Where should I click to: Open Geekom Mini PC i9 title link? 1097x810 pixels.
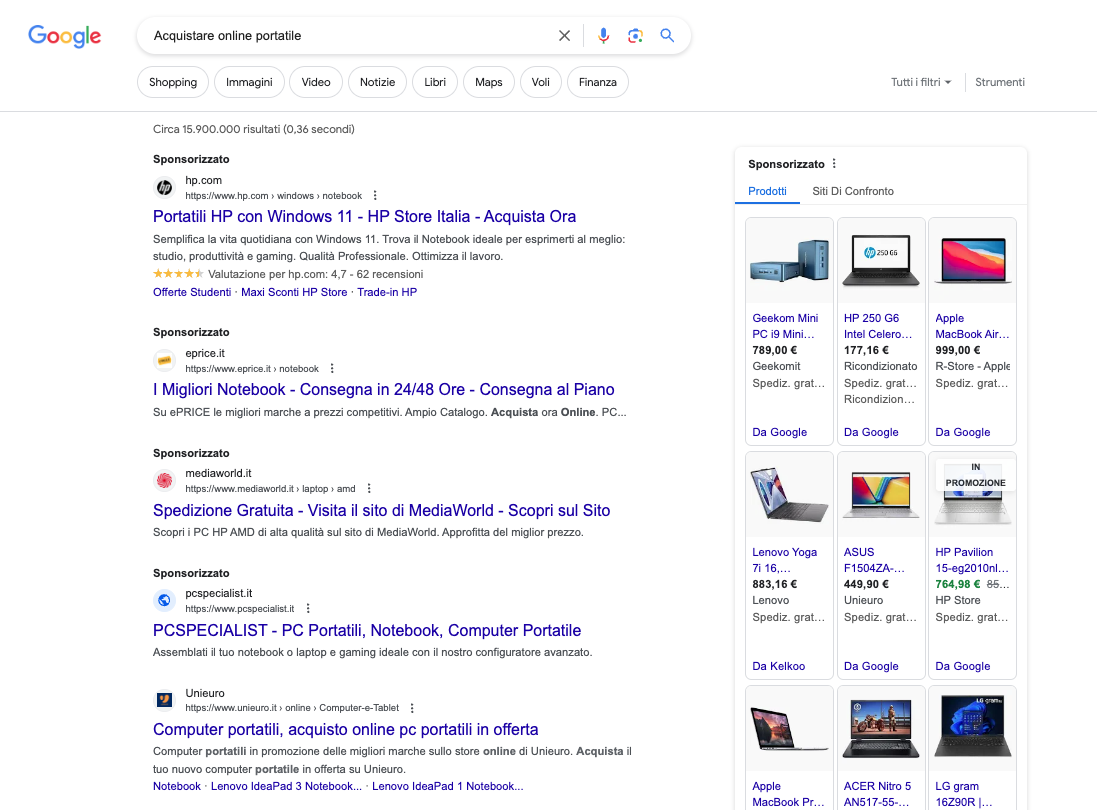coord(785,326)
